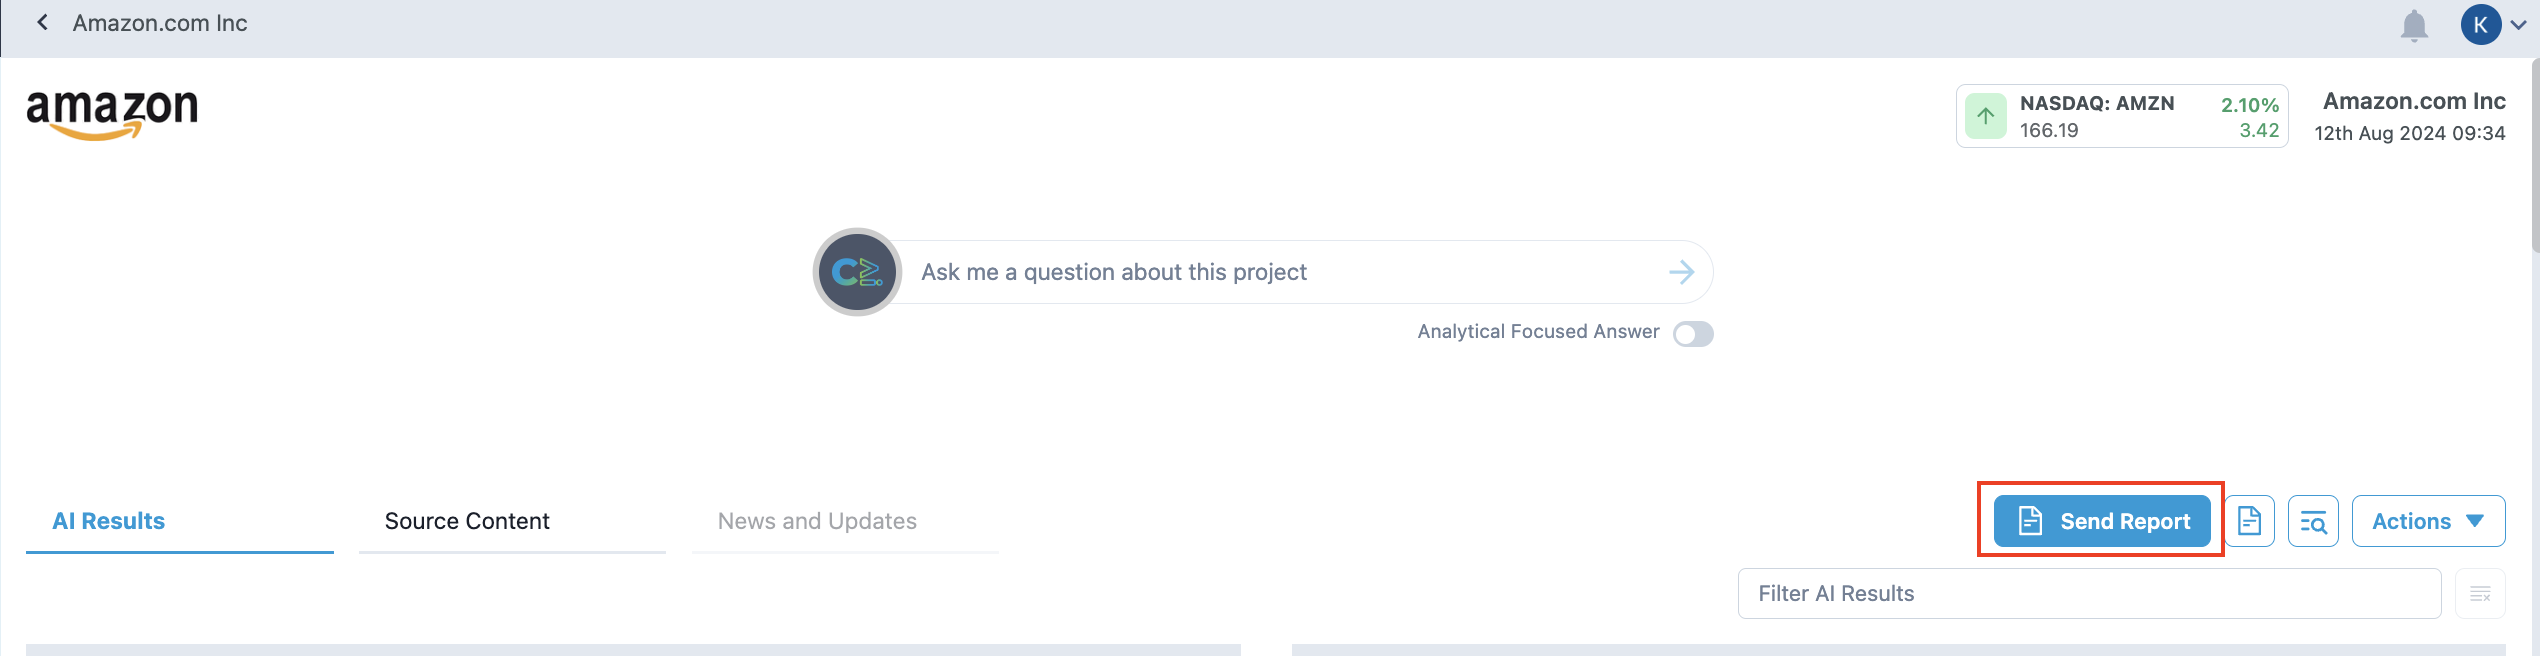This screenshot has height=656, width=2540.
Task: Open the user account menu chevron
Action: tap(2519, 25)
